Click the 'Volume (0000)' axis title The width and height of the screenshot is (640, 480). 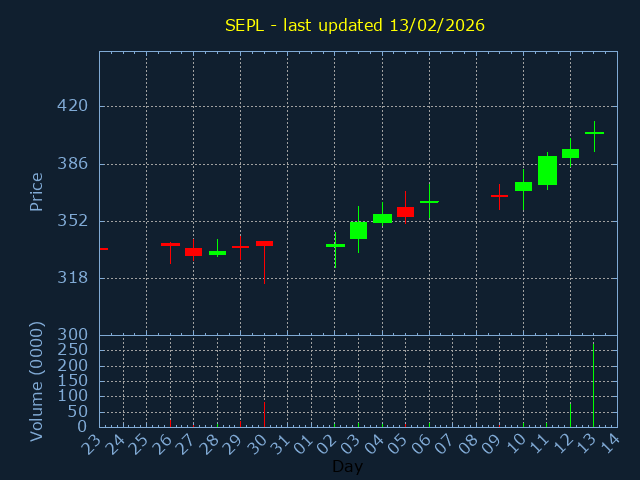[x=37, y=381]
